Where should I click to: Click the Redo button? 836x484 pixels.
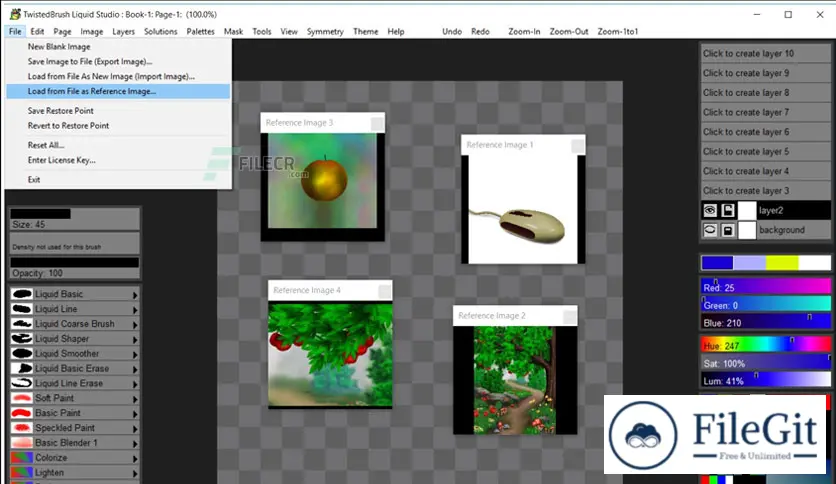(480, 31)
